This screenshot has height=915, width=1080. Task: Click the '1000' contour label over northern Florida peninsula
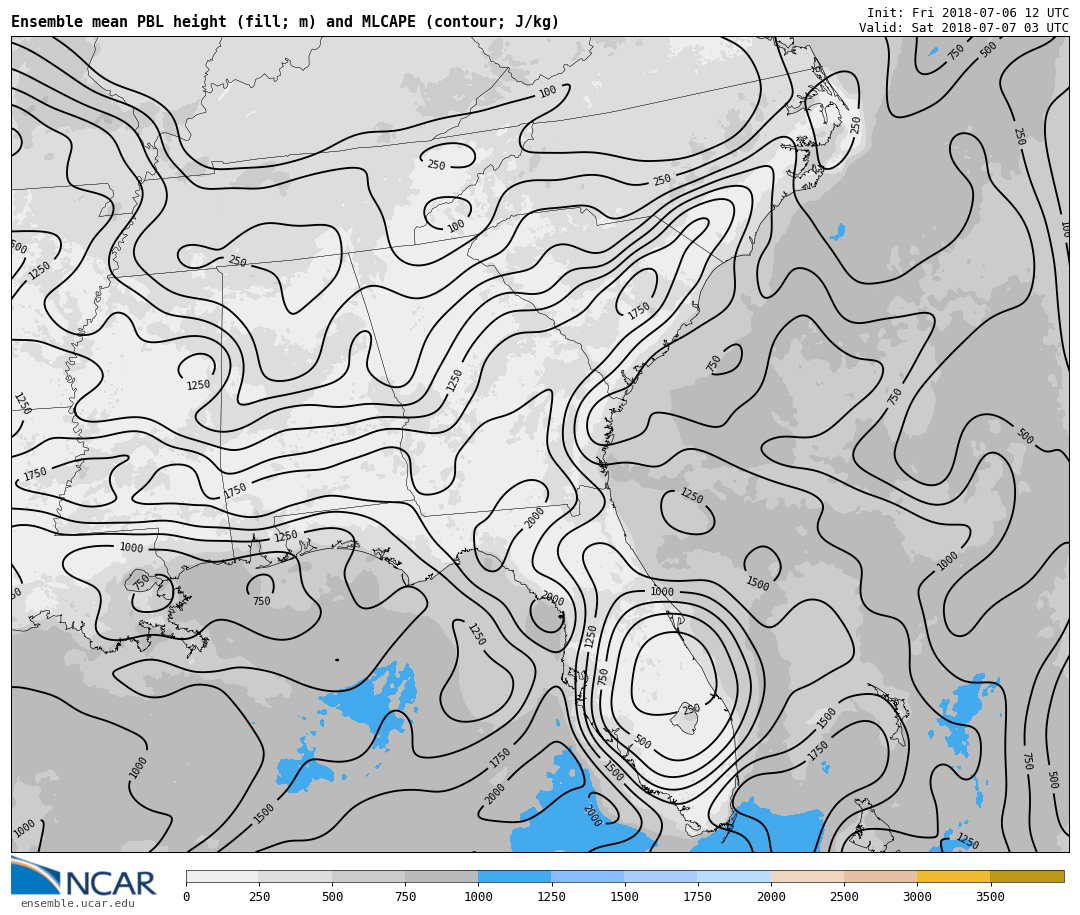point(662,592)
